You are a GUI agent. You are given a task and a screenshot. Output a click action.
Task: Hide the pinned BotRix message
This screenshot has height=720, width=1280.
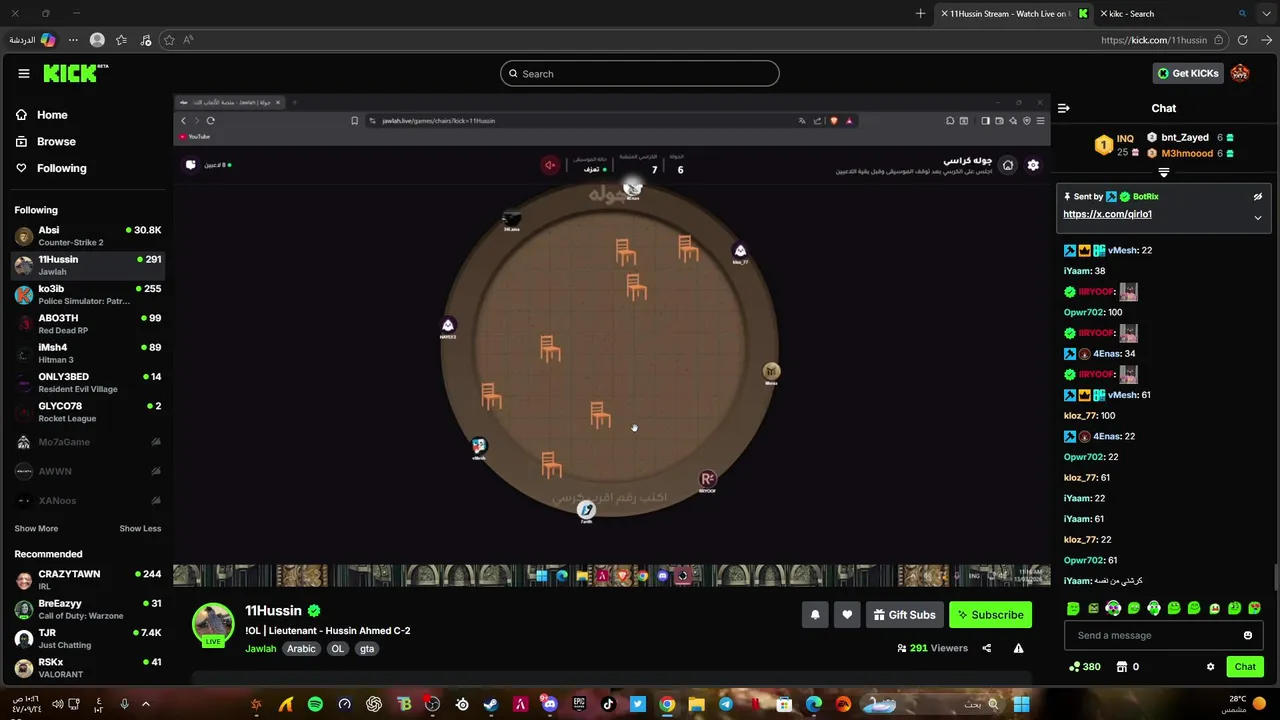[1258, 197]
